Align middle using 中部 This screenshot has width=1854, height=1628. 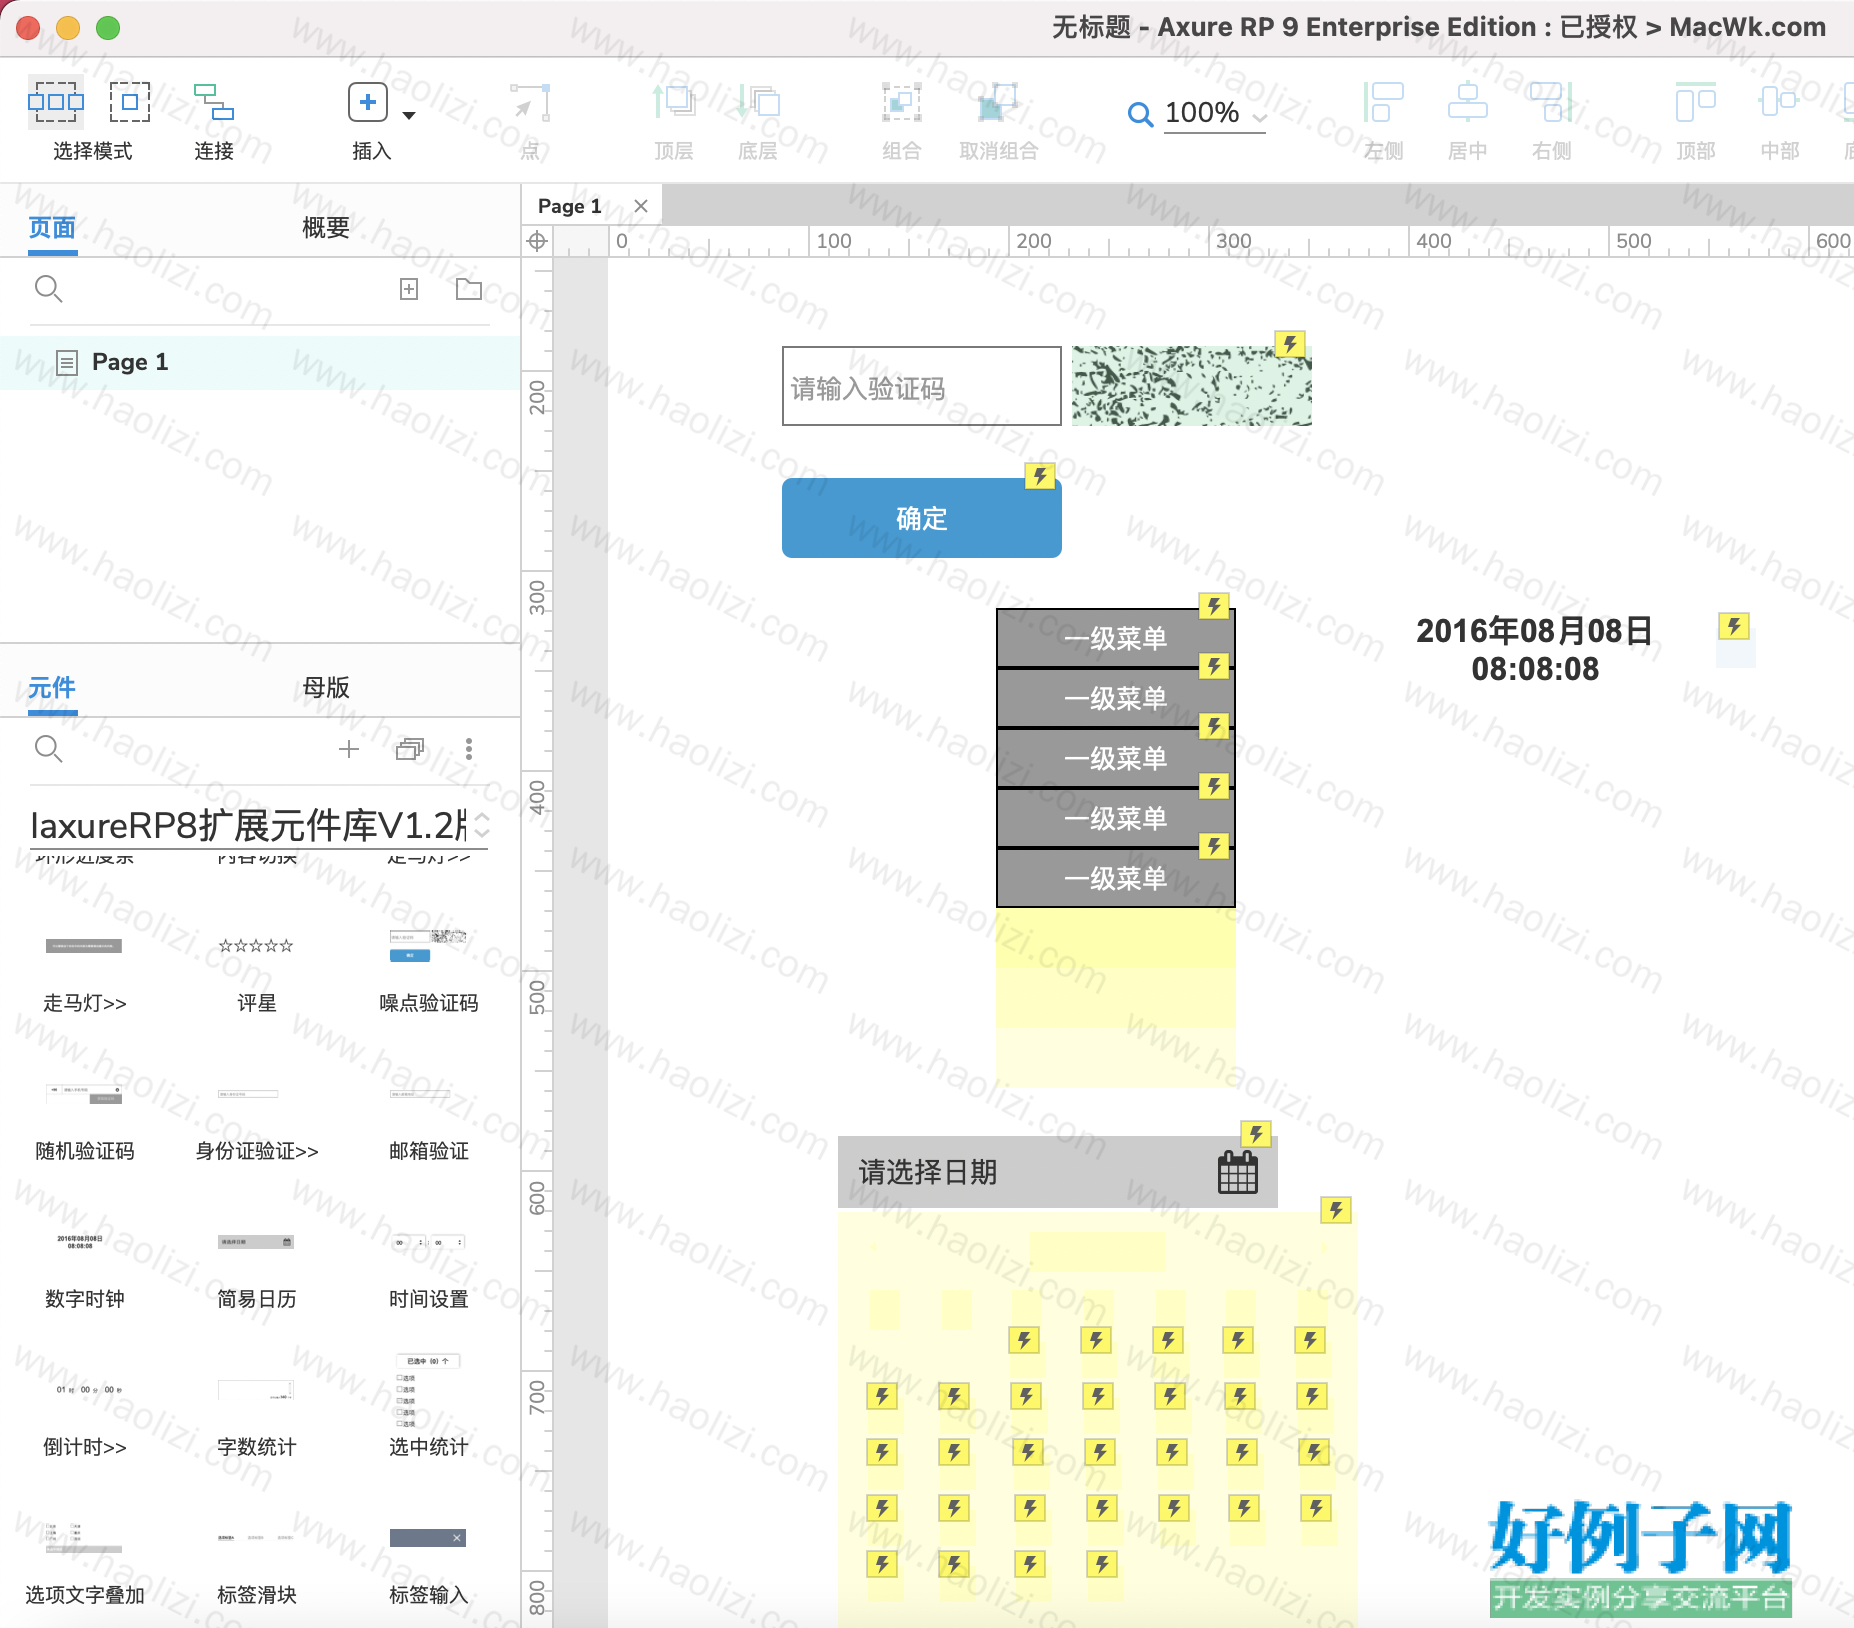pos(1779,103)
